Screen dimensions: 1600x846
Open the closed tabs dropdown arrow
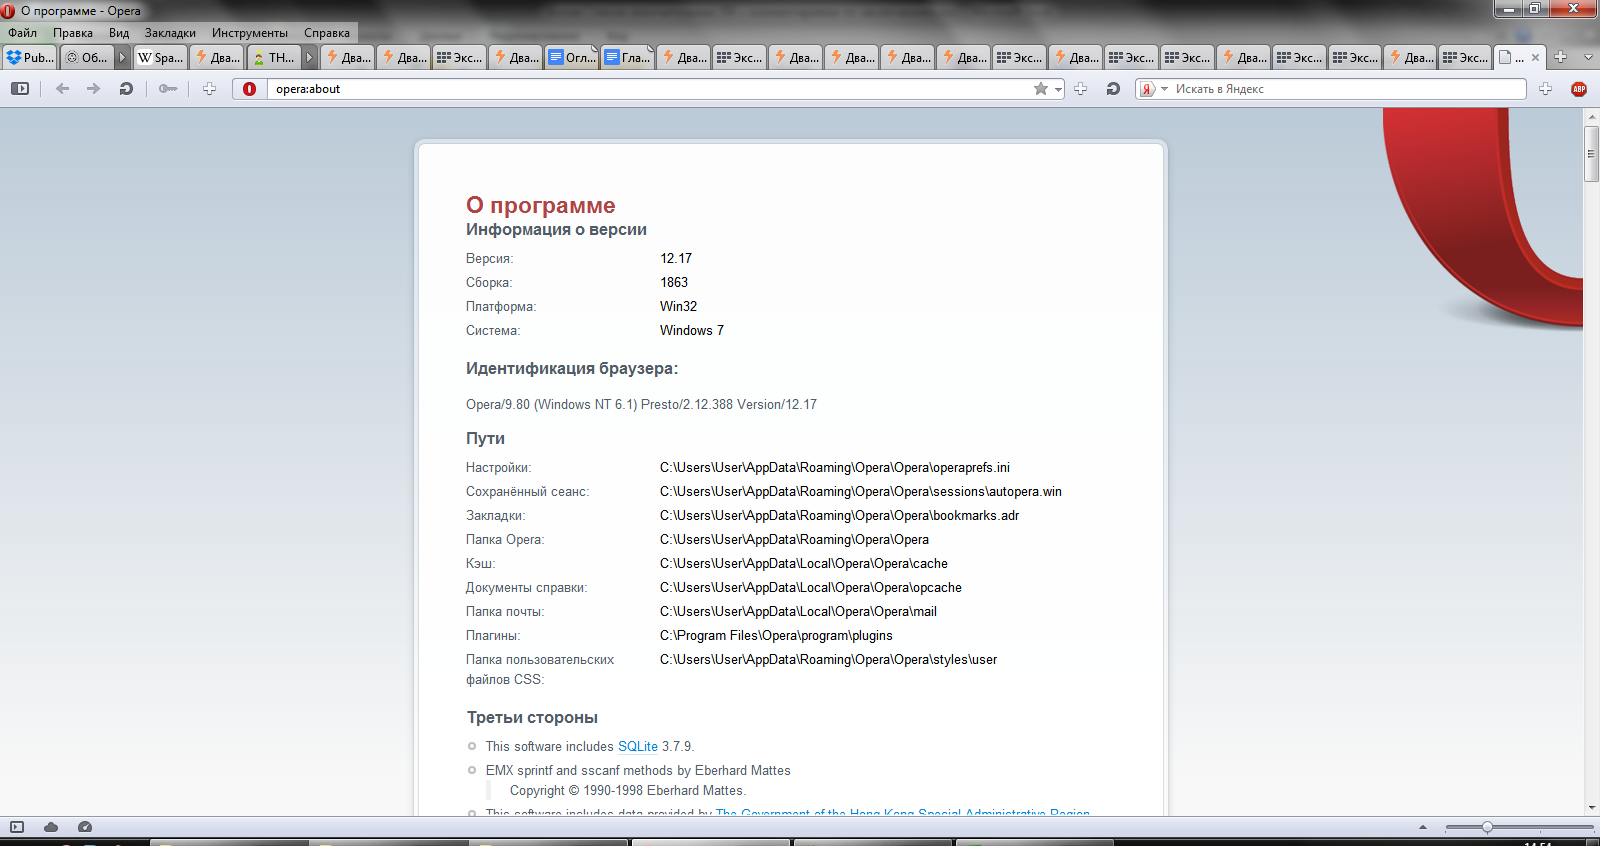point(1588,57)
